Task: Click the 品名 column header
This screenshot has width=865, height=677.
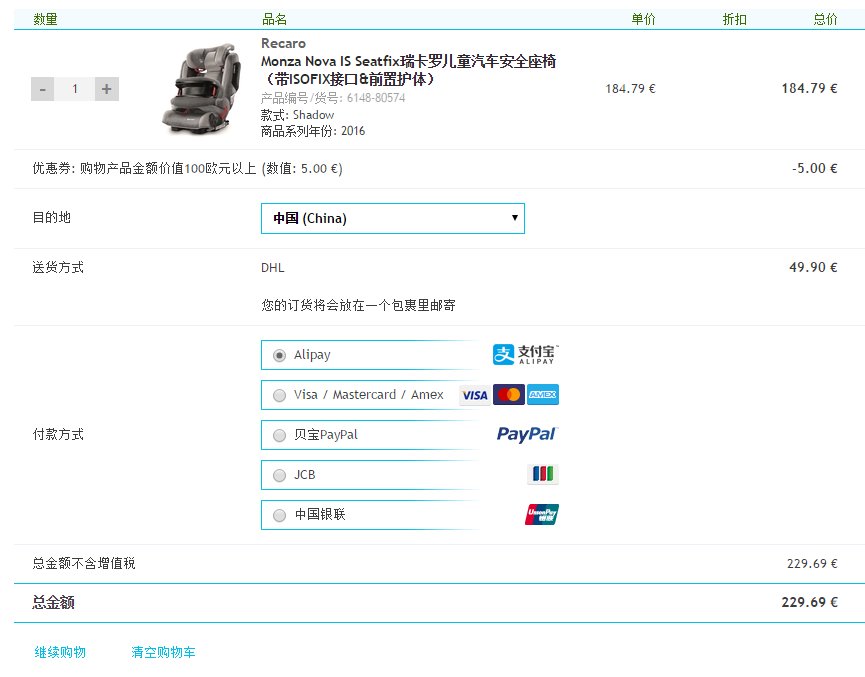Action: coord(274,19)
